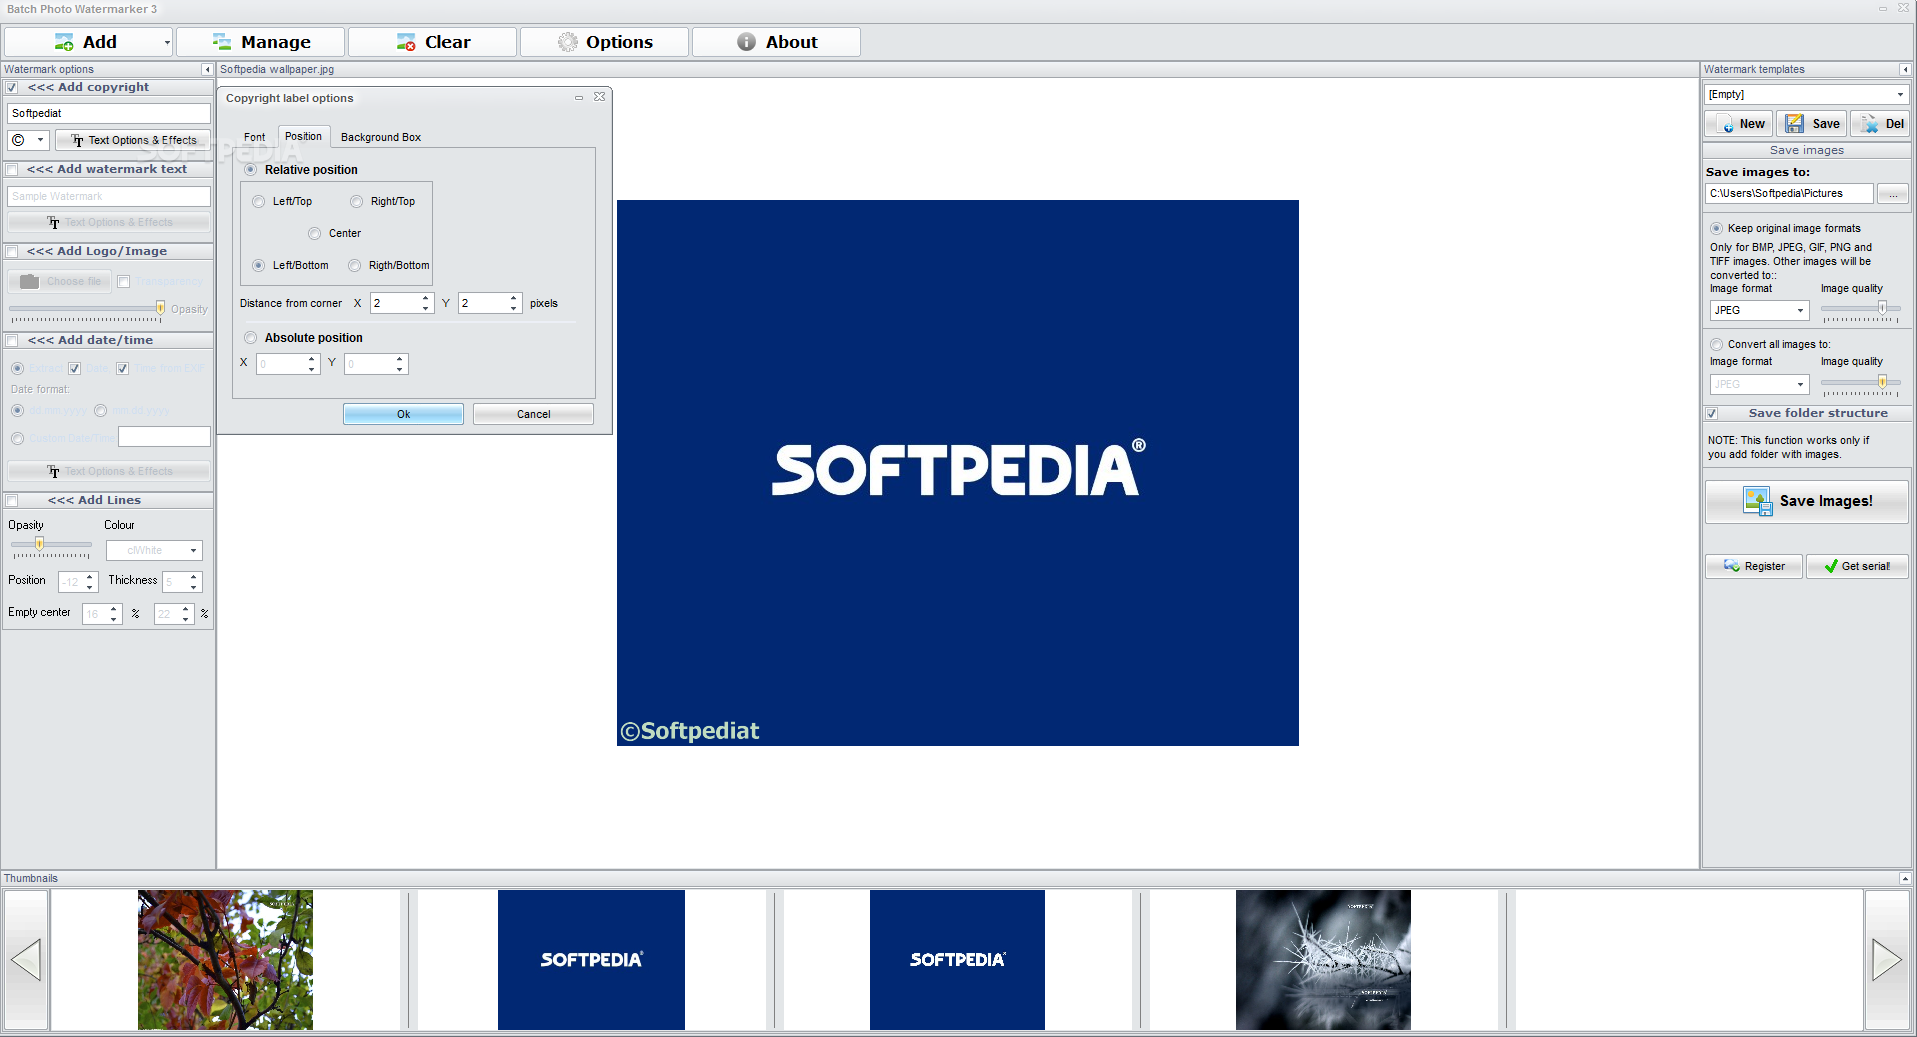This screenshot has width=1917, height=1037.
Task: Select Left/Top position radio
Action: [259, 202]
